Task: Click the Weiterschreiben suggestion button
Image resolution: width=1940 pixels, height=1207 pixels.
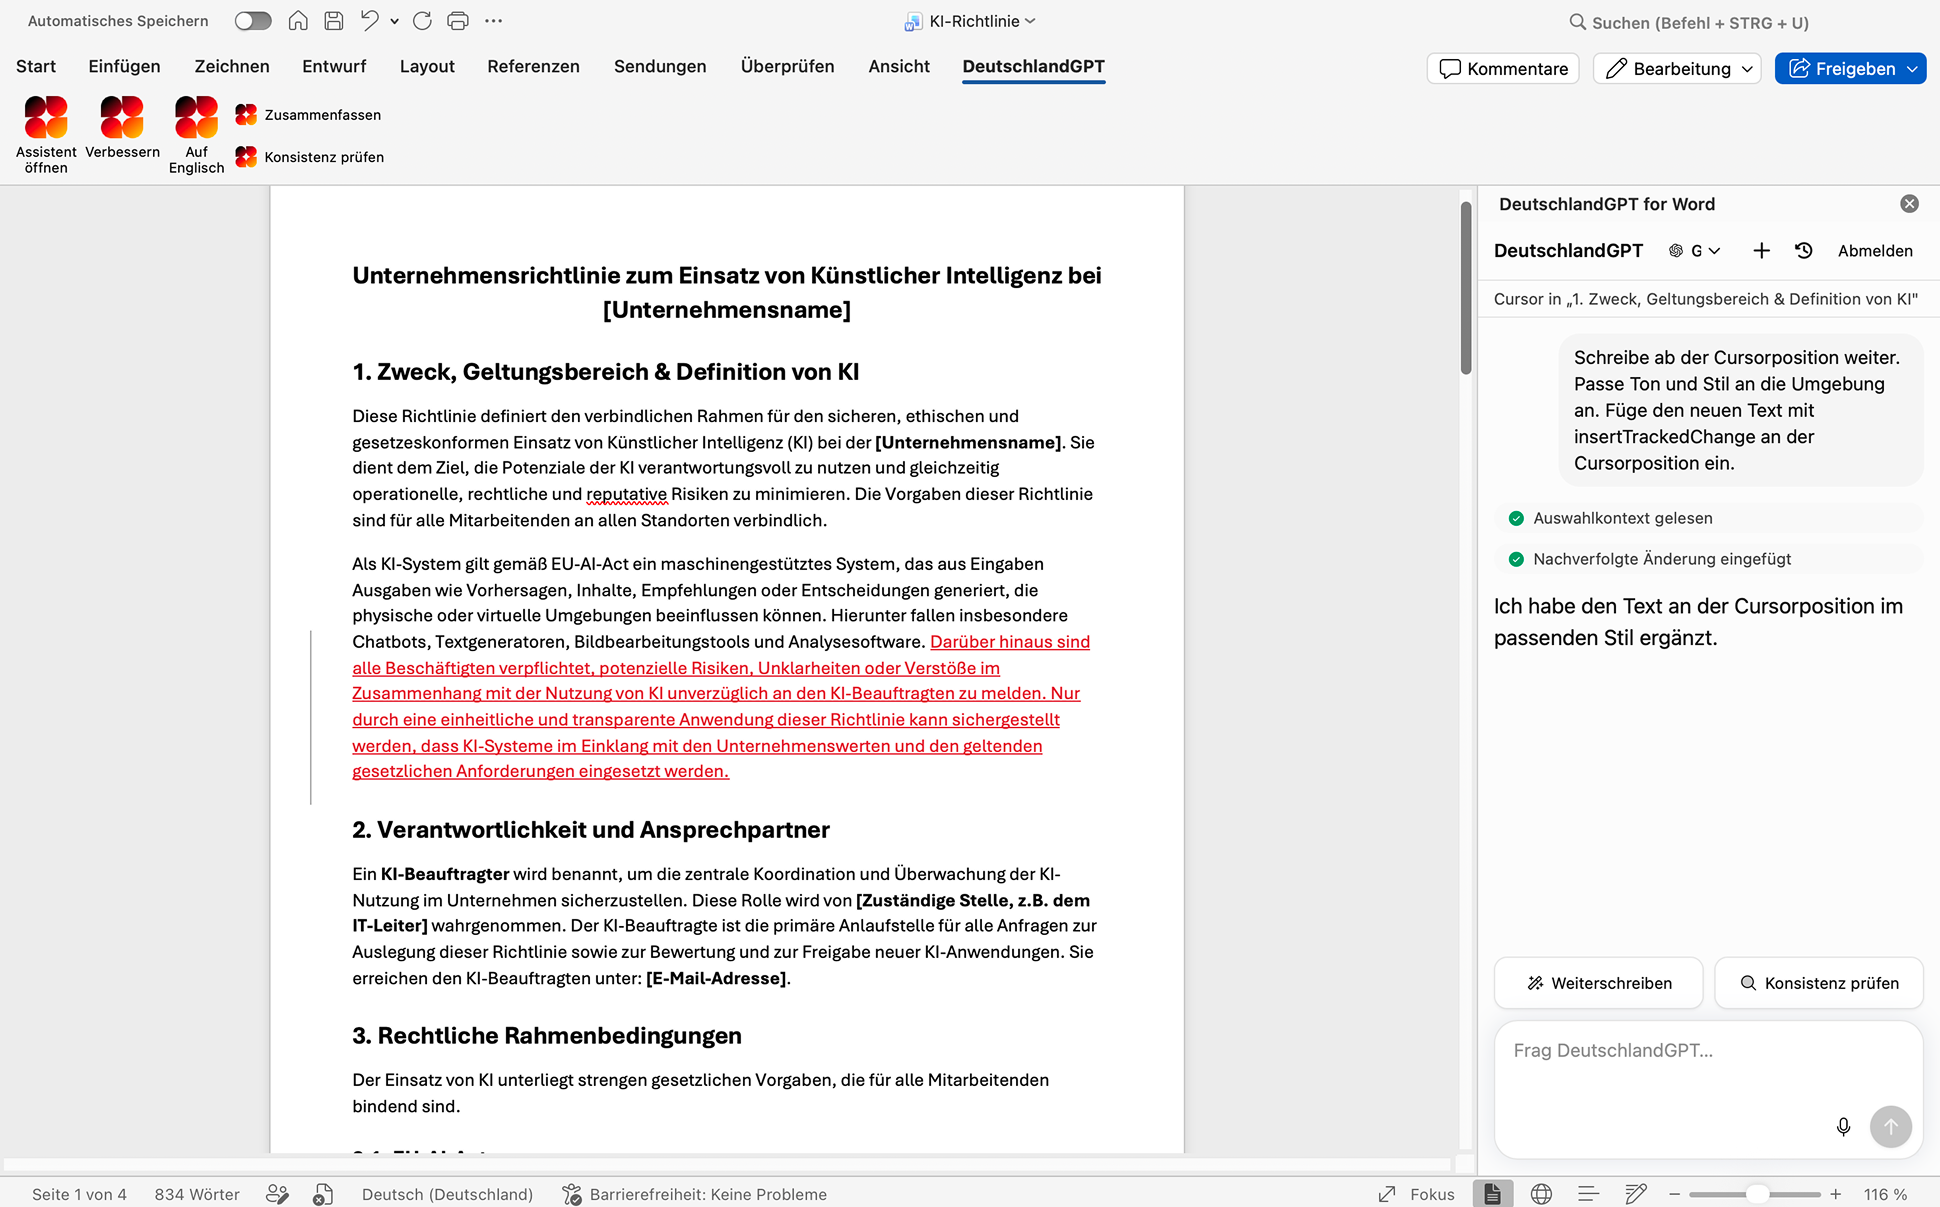Action: pyautogui.click(x=1598, y=983)
